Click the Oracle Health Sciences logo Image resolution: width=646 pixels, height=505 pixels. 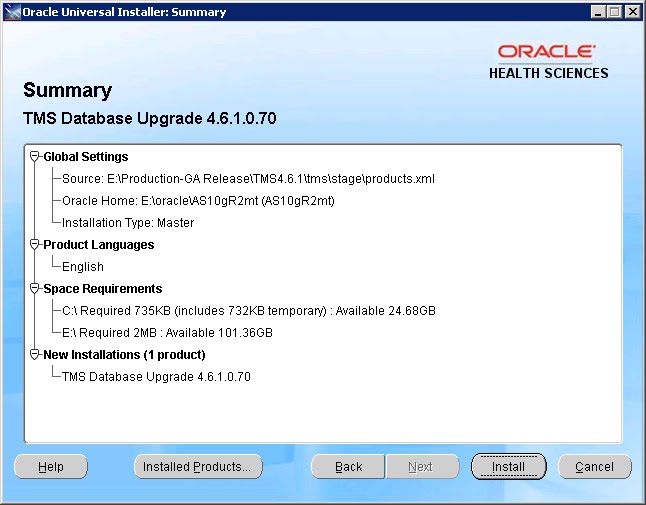pyautogui.click(x=548, y=62)
